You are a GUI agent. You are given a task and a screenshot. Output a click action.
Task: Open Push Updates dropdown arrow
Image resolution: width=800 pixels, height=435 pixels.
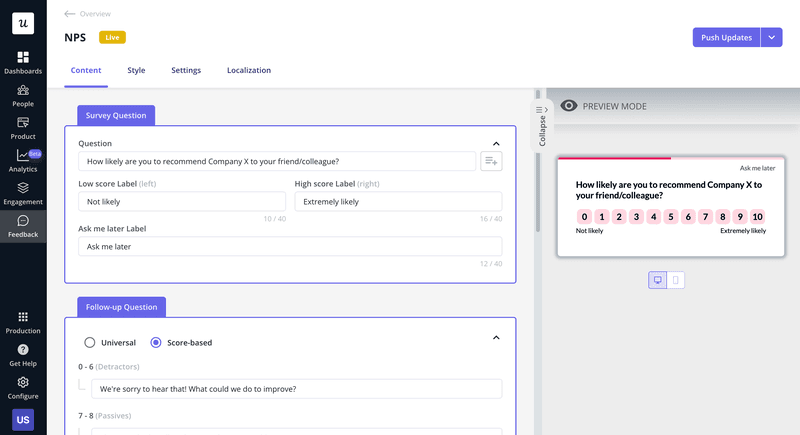click(771, 37)
